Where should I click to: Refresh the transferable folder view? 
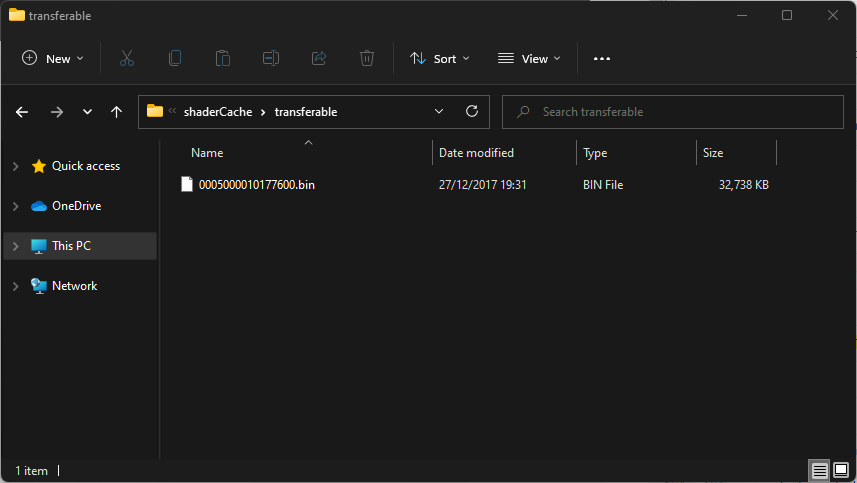[472, 111]
